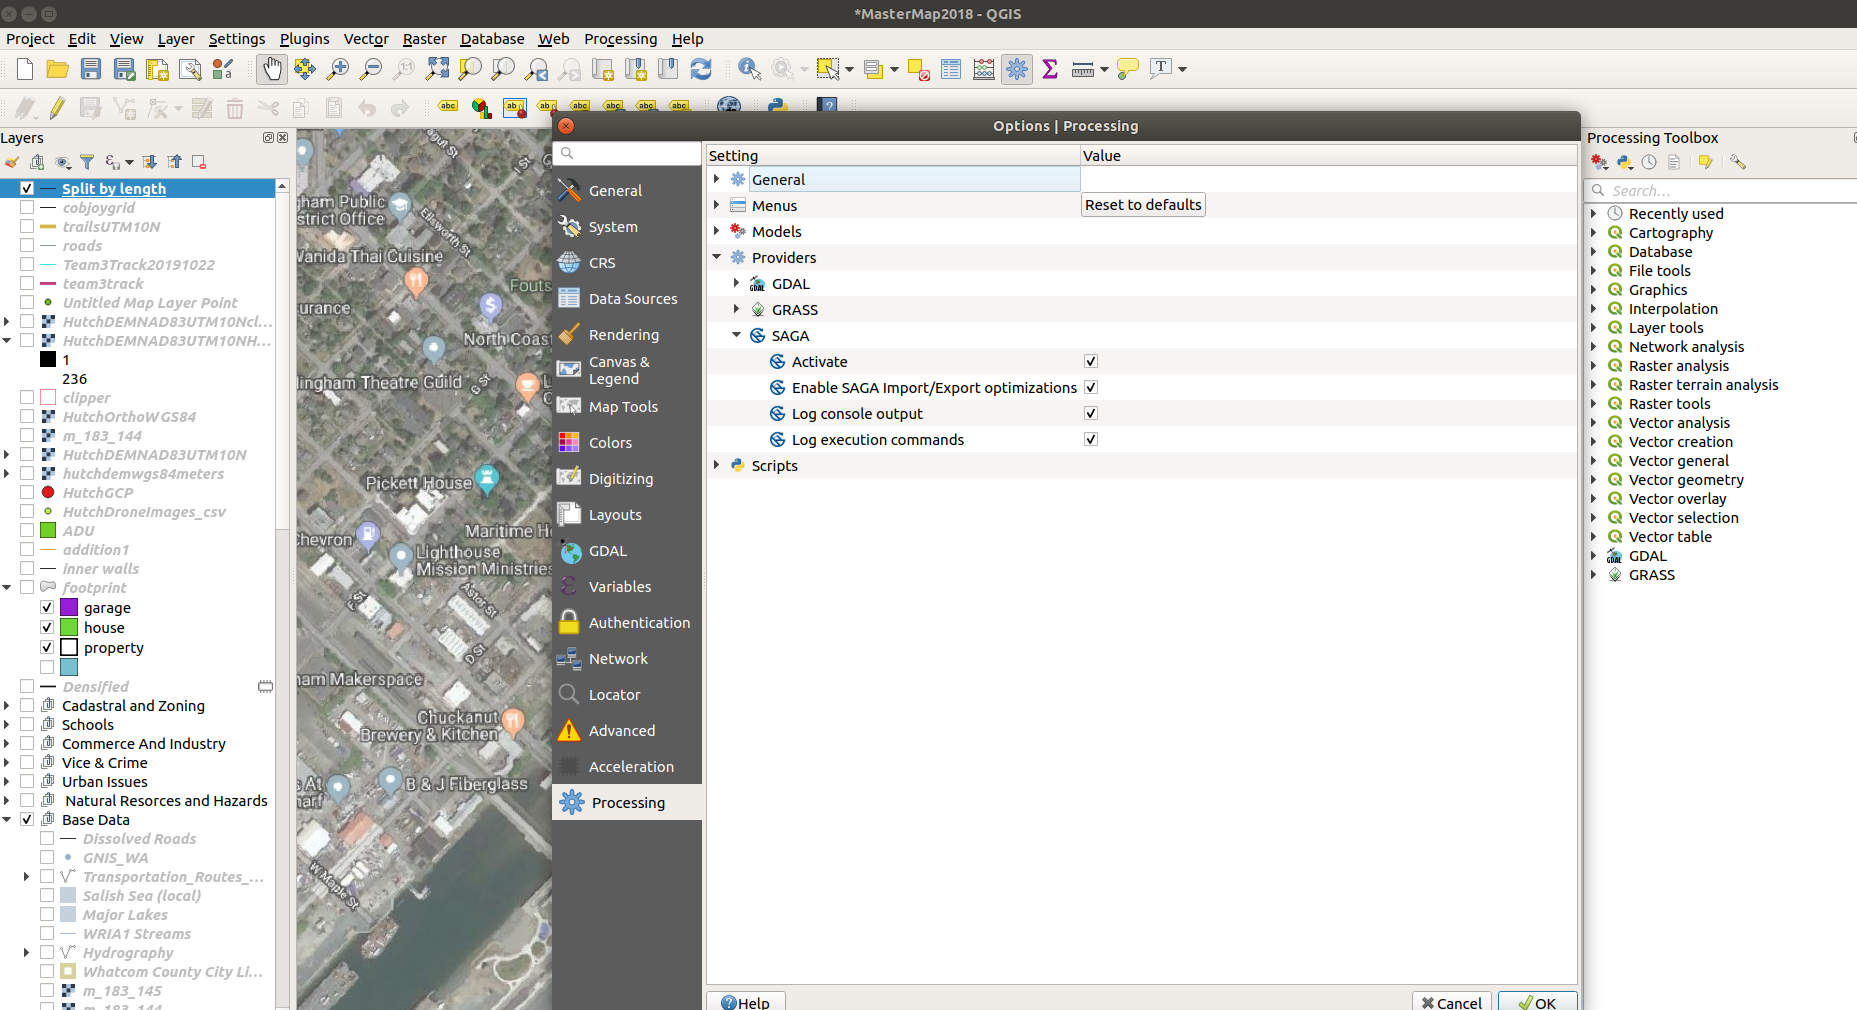
Task: Open the Models menu icon in Processing Toolbox
Action: tap(1599, 162)
